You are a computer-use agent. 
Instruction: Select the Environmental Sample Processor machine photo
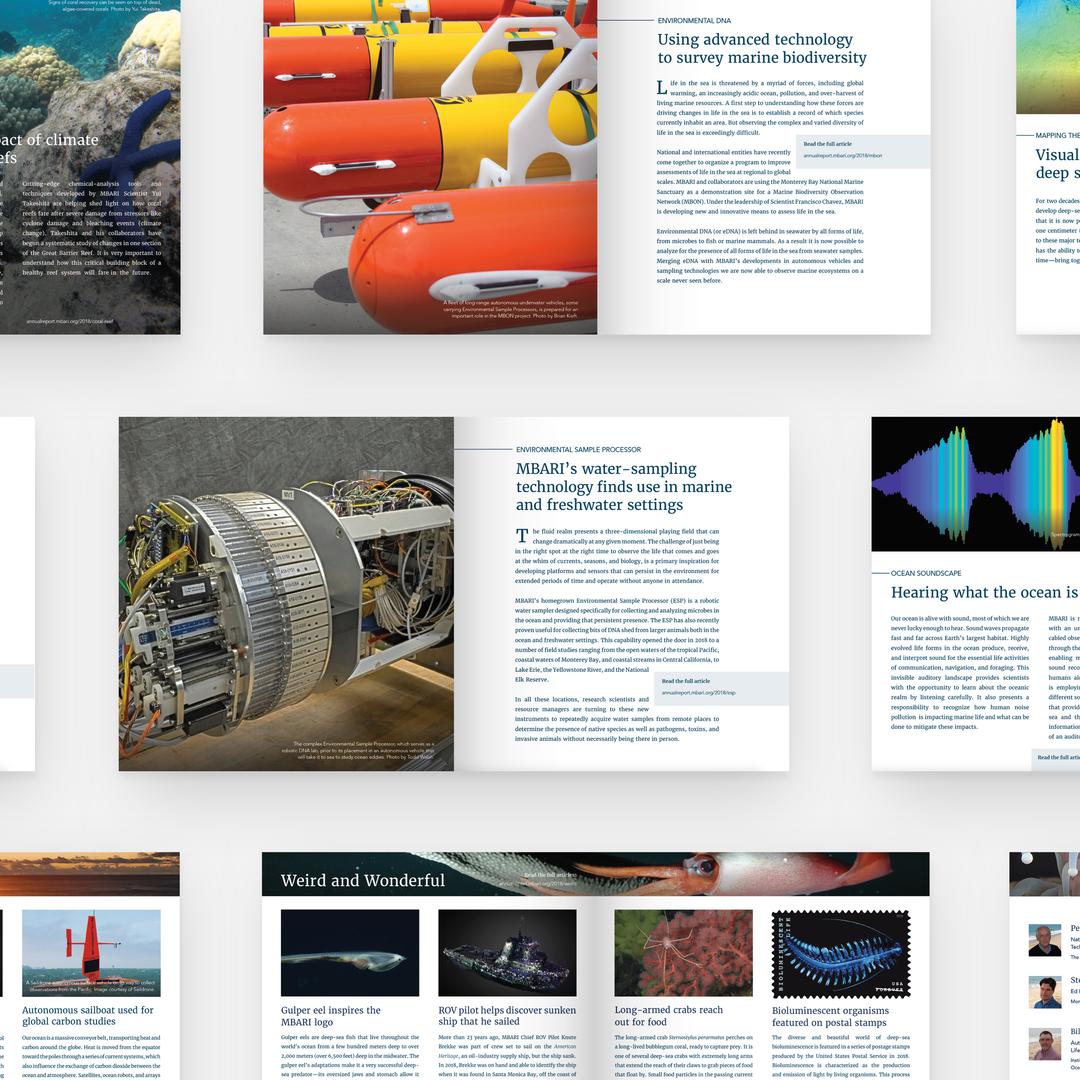coord(287,594)
